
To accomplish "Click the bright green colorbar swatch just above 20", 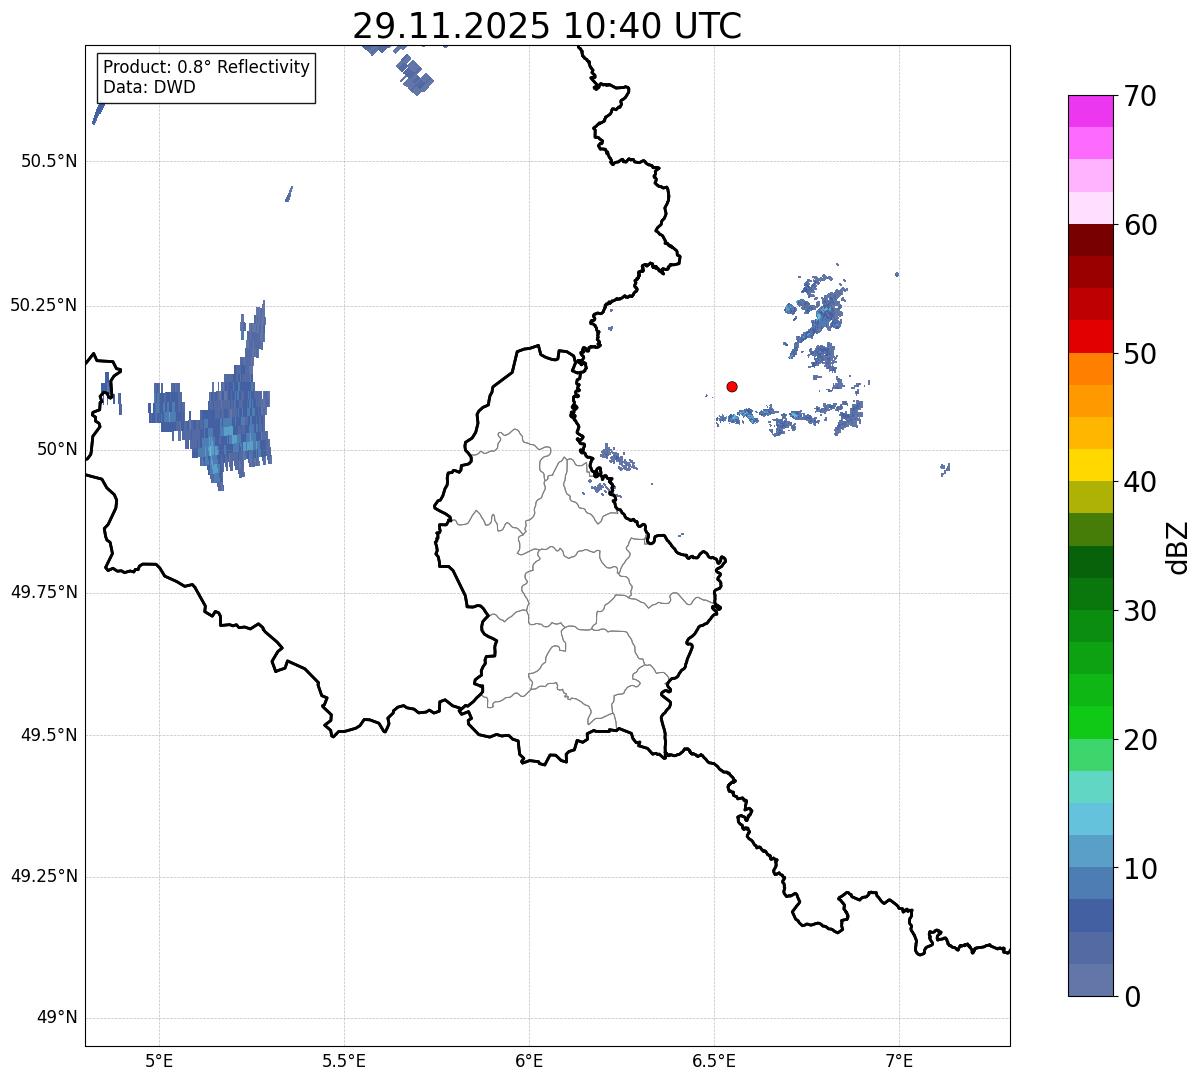I will click(1090, 723).
